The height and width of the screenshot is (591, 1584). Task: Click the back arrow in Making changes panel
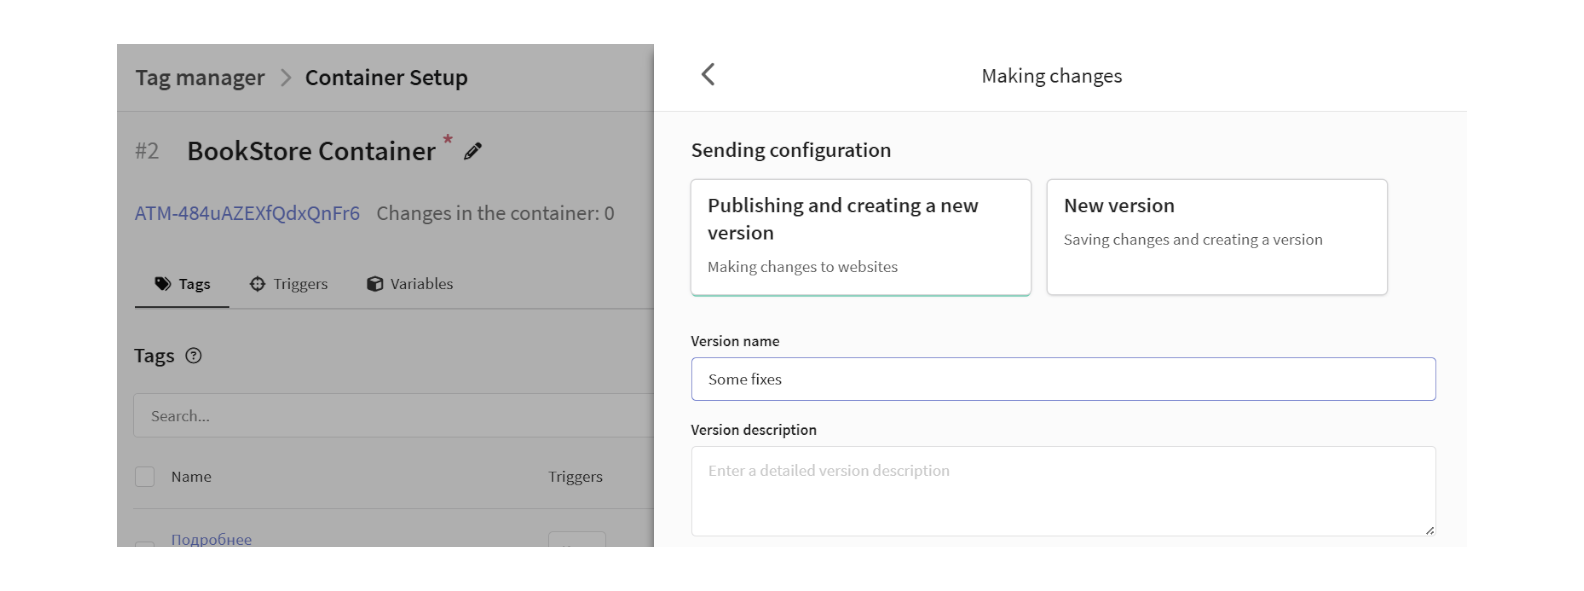708,75
